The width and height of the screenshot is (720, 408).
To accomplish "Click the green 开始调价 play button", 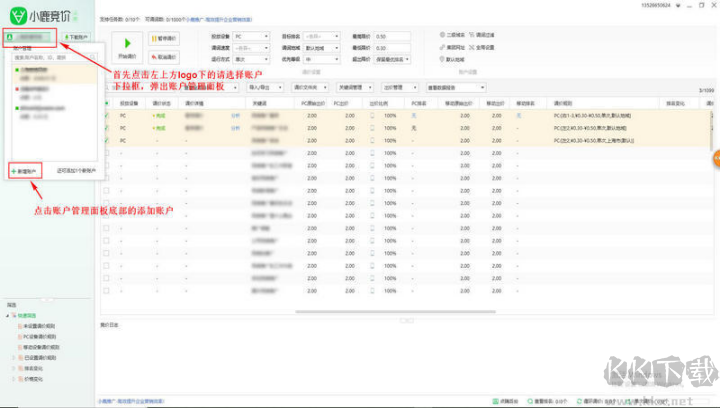I will click(x=127, y=47).
